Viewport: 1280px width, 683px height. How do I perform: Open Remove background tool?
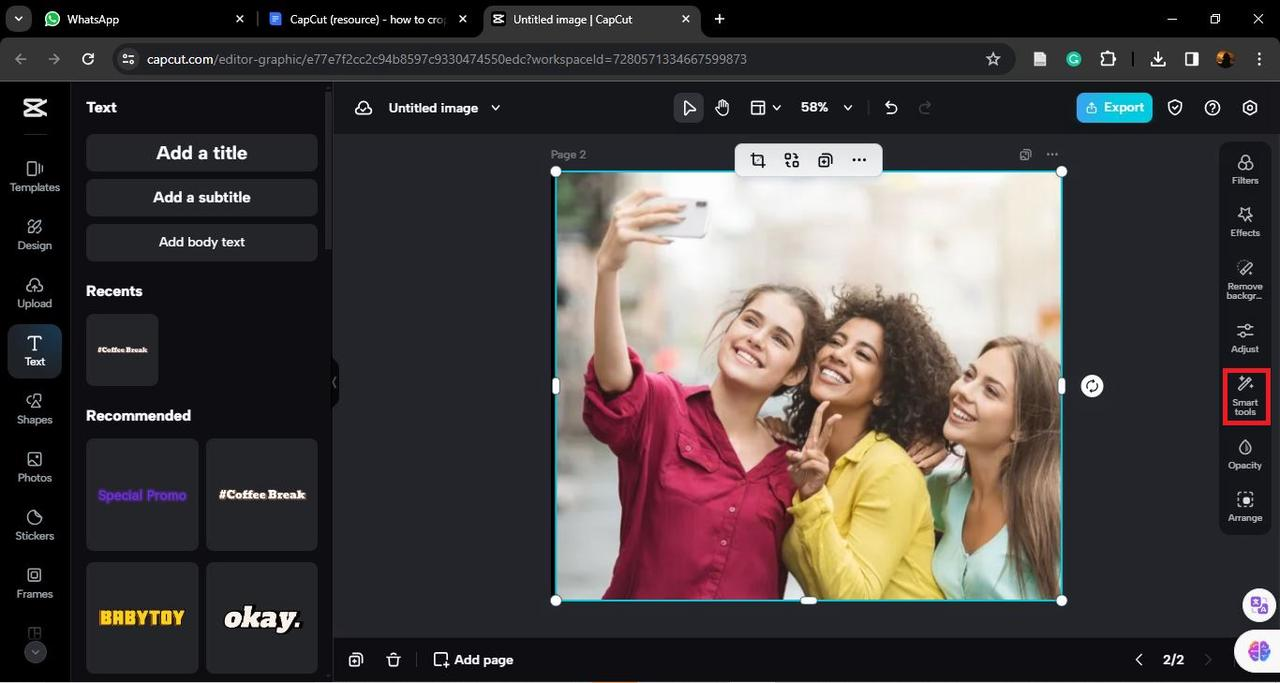coord(1245,280)
